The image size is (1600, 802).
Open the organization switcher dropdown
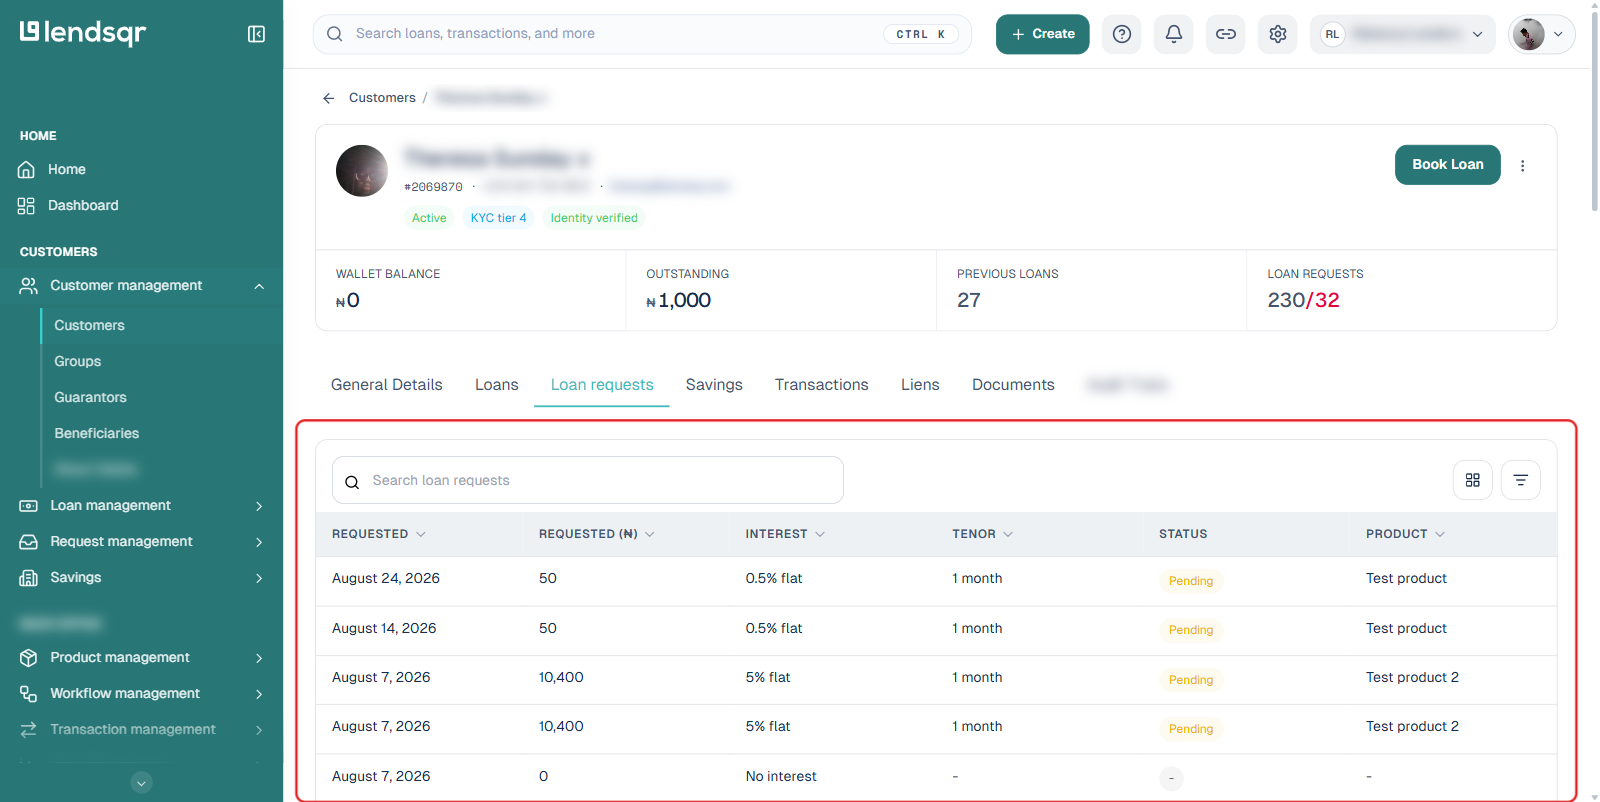(x=1403, y=34)
